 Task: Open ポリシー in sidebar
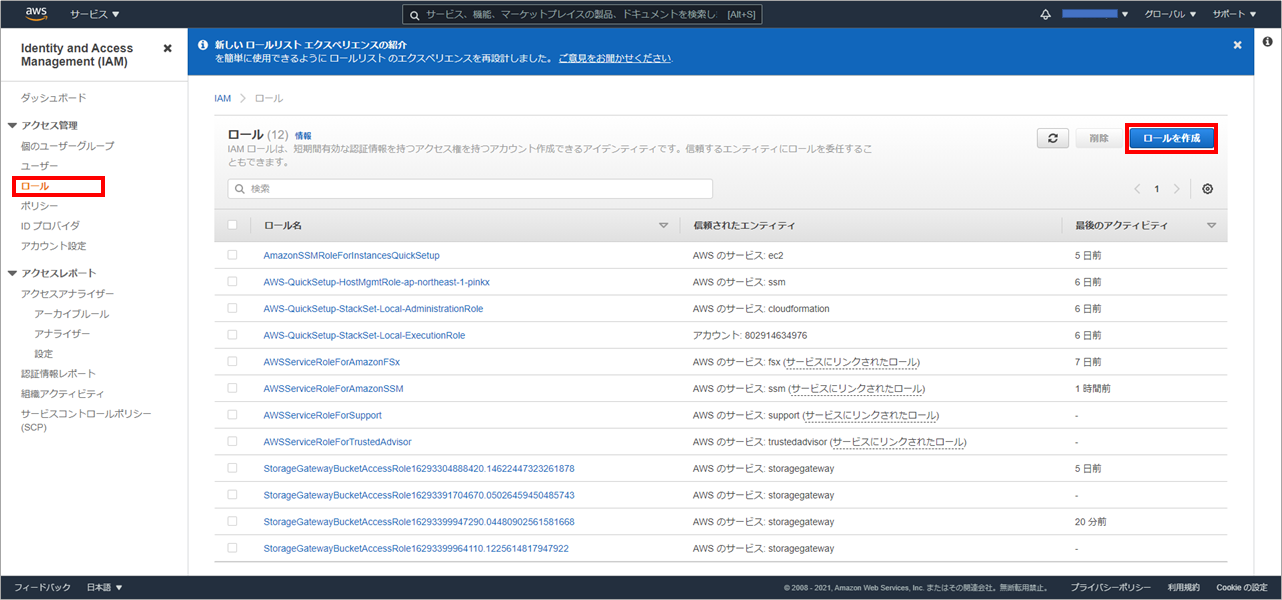pyautogui.click(x=40, y=206)
